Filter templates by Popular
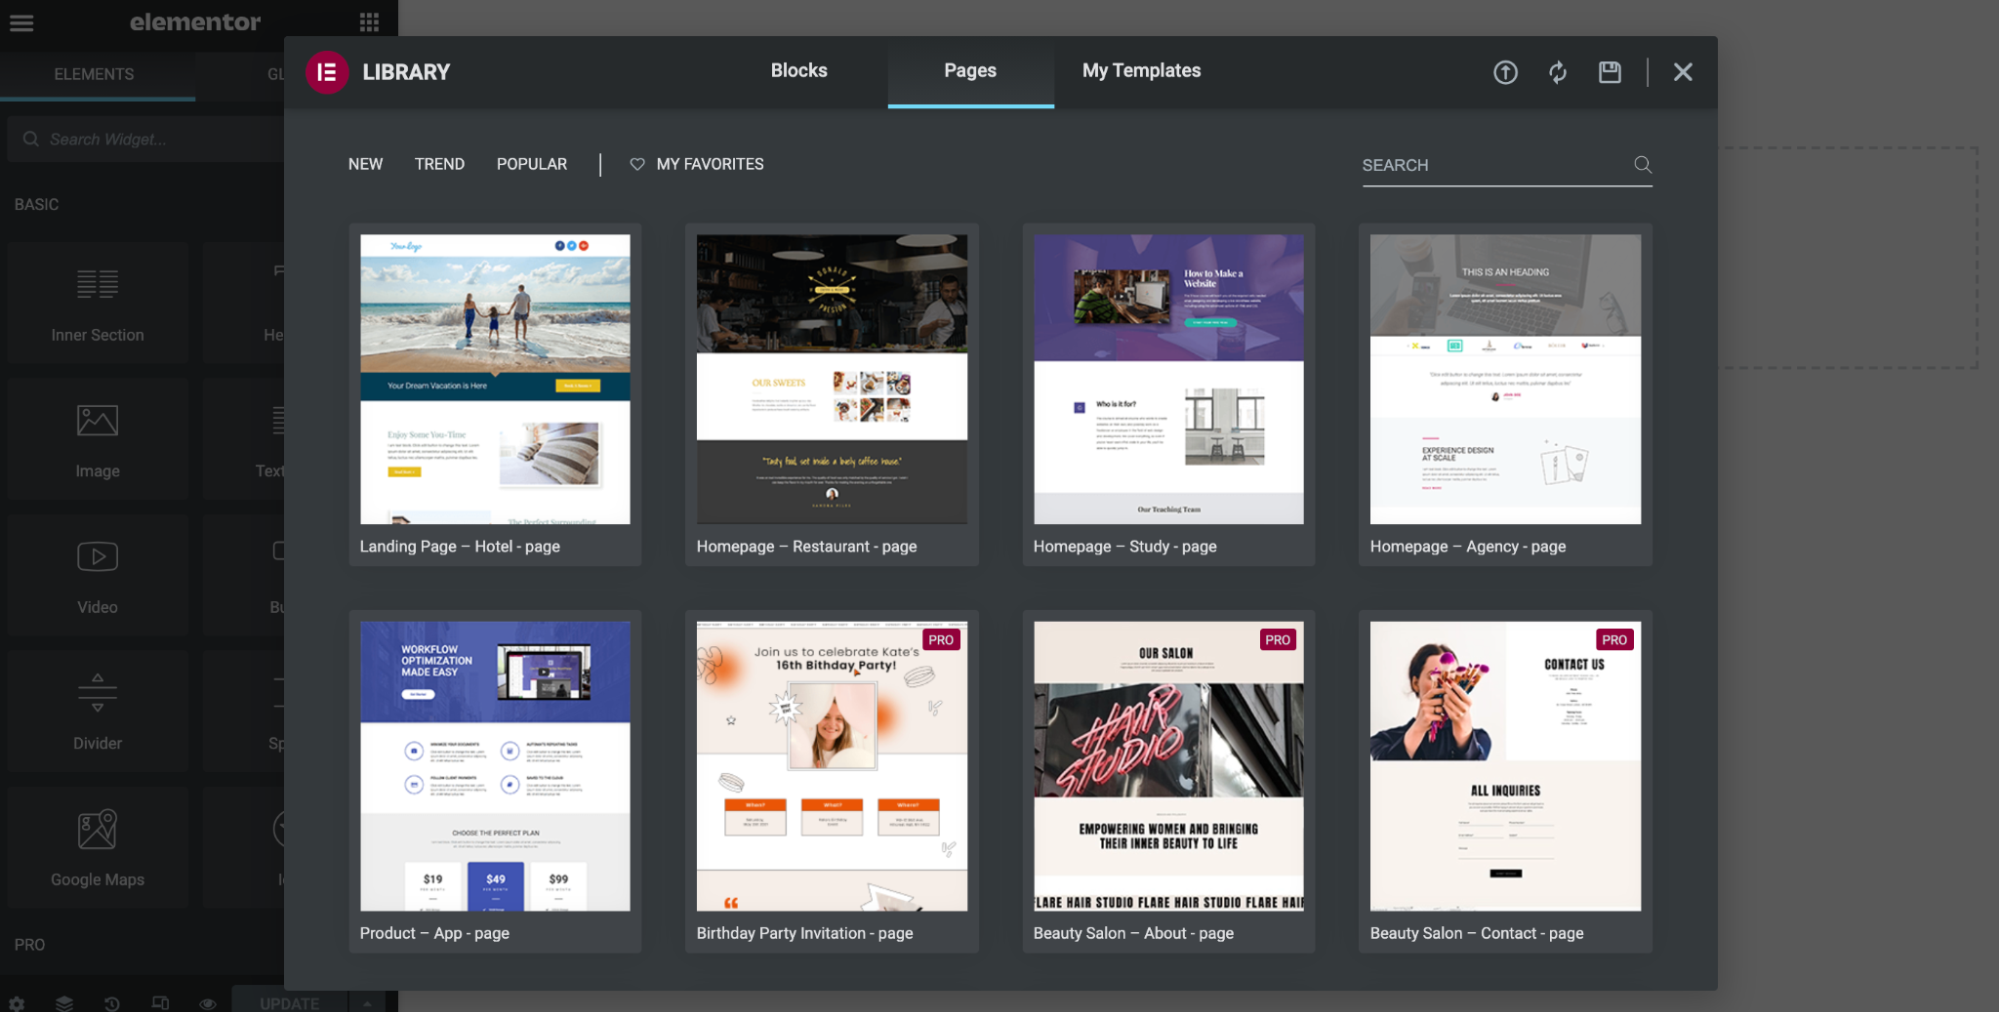 (532, 164)
